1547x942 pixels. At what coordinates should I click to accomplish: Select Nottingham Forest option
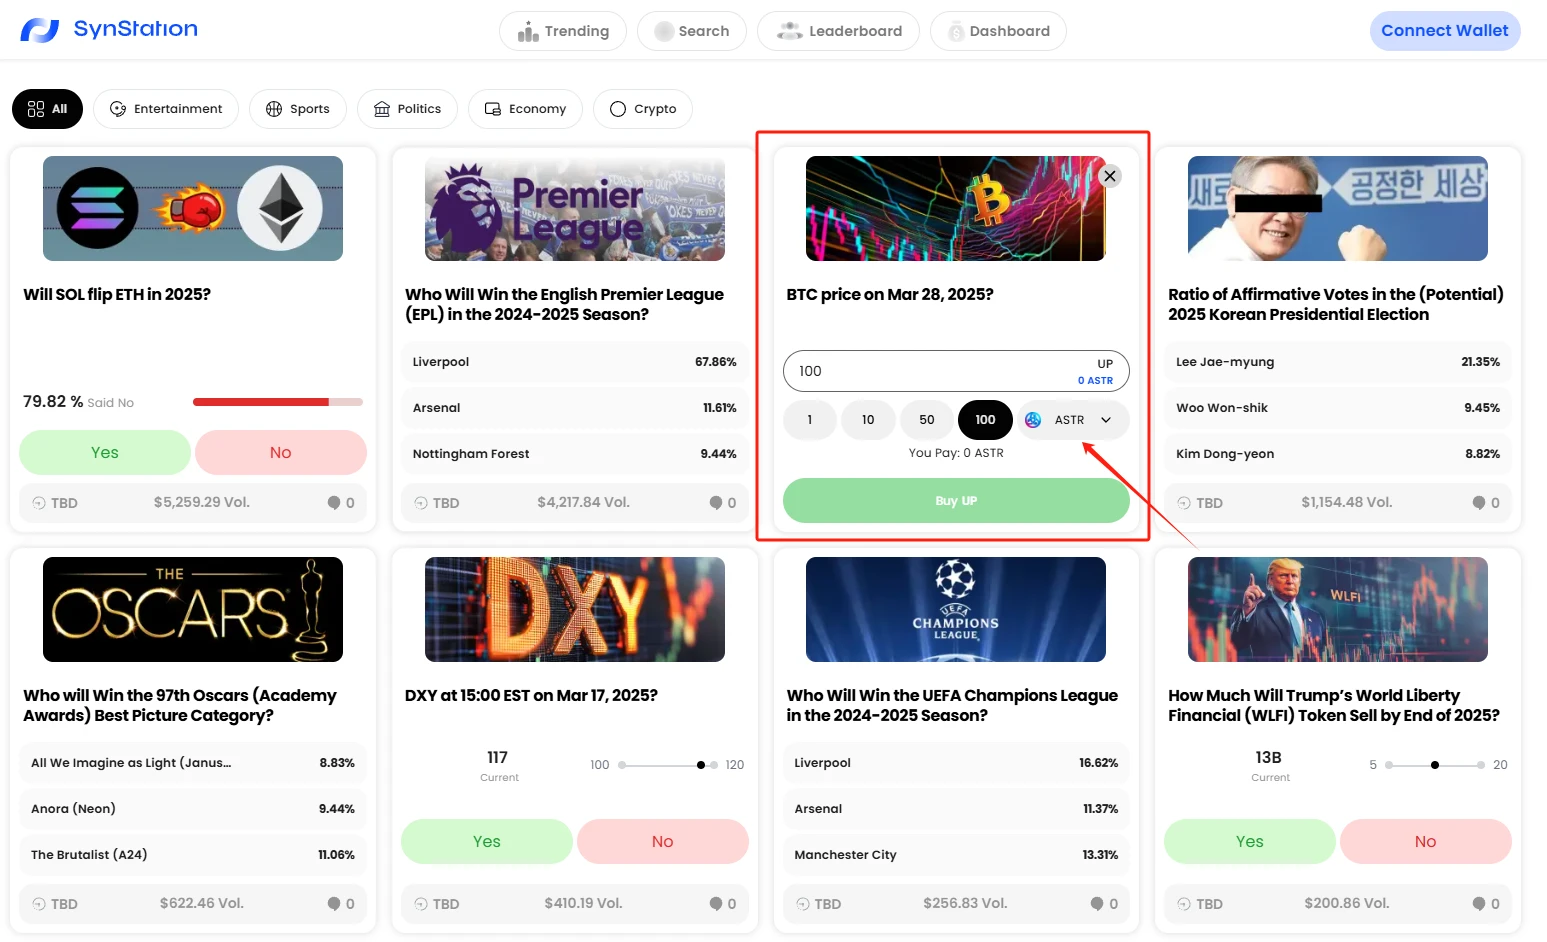pyautogui.click(x=575, y=454)
